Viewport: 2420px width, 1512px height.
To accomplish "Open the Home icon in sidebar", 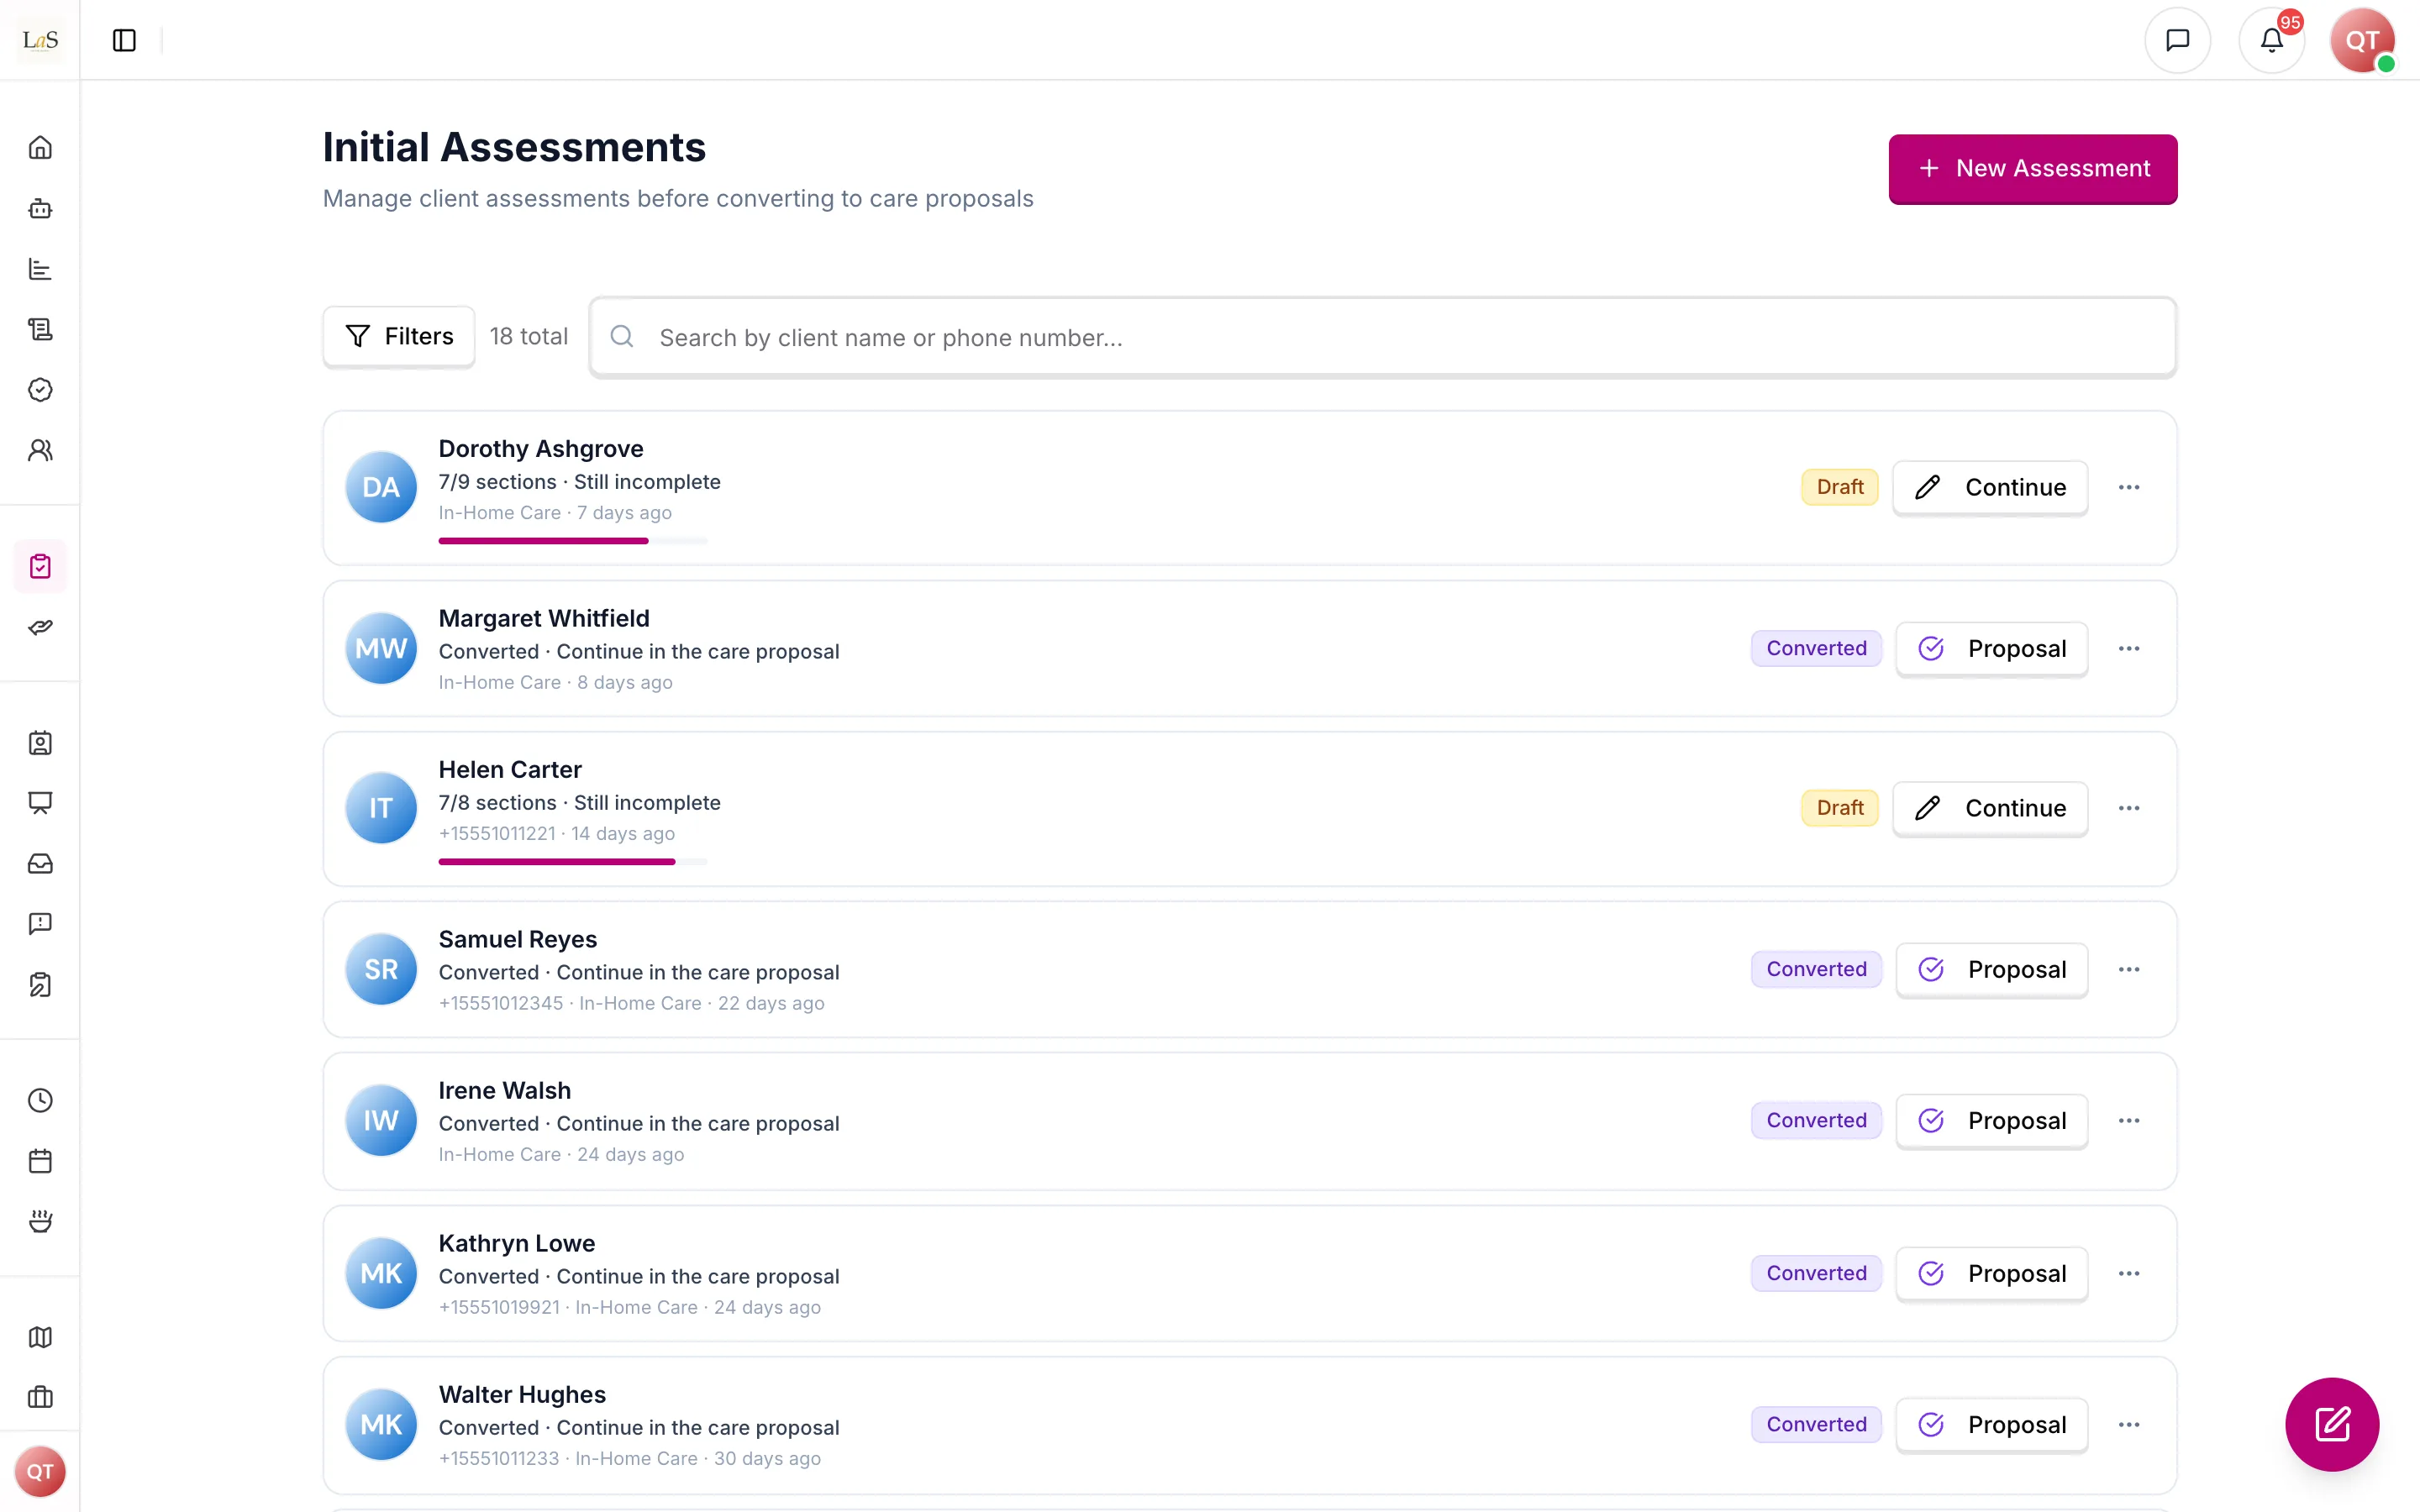I will 40,148.
